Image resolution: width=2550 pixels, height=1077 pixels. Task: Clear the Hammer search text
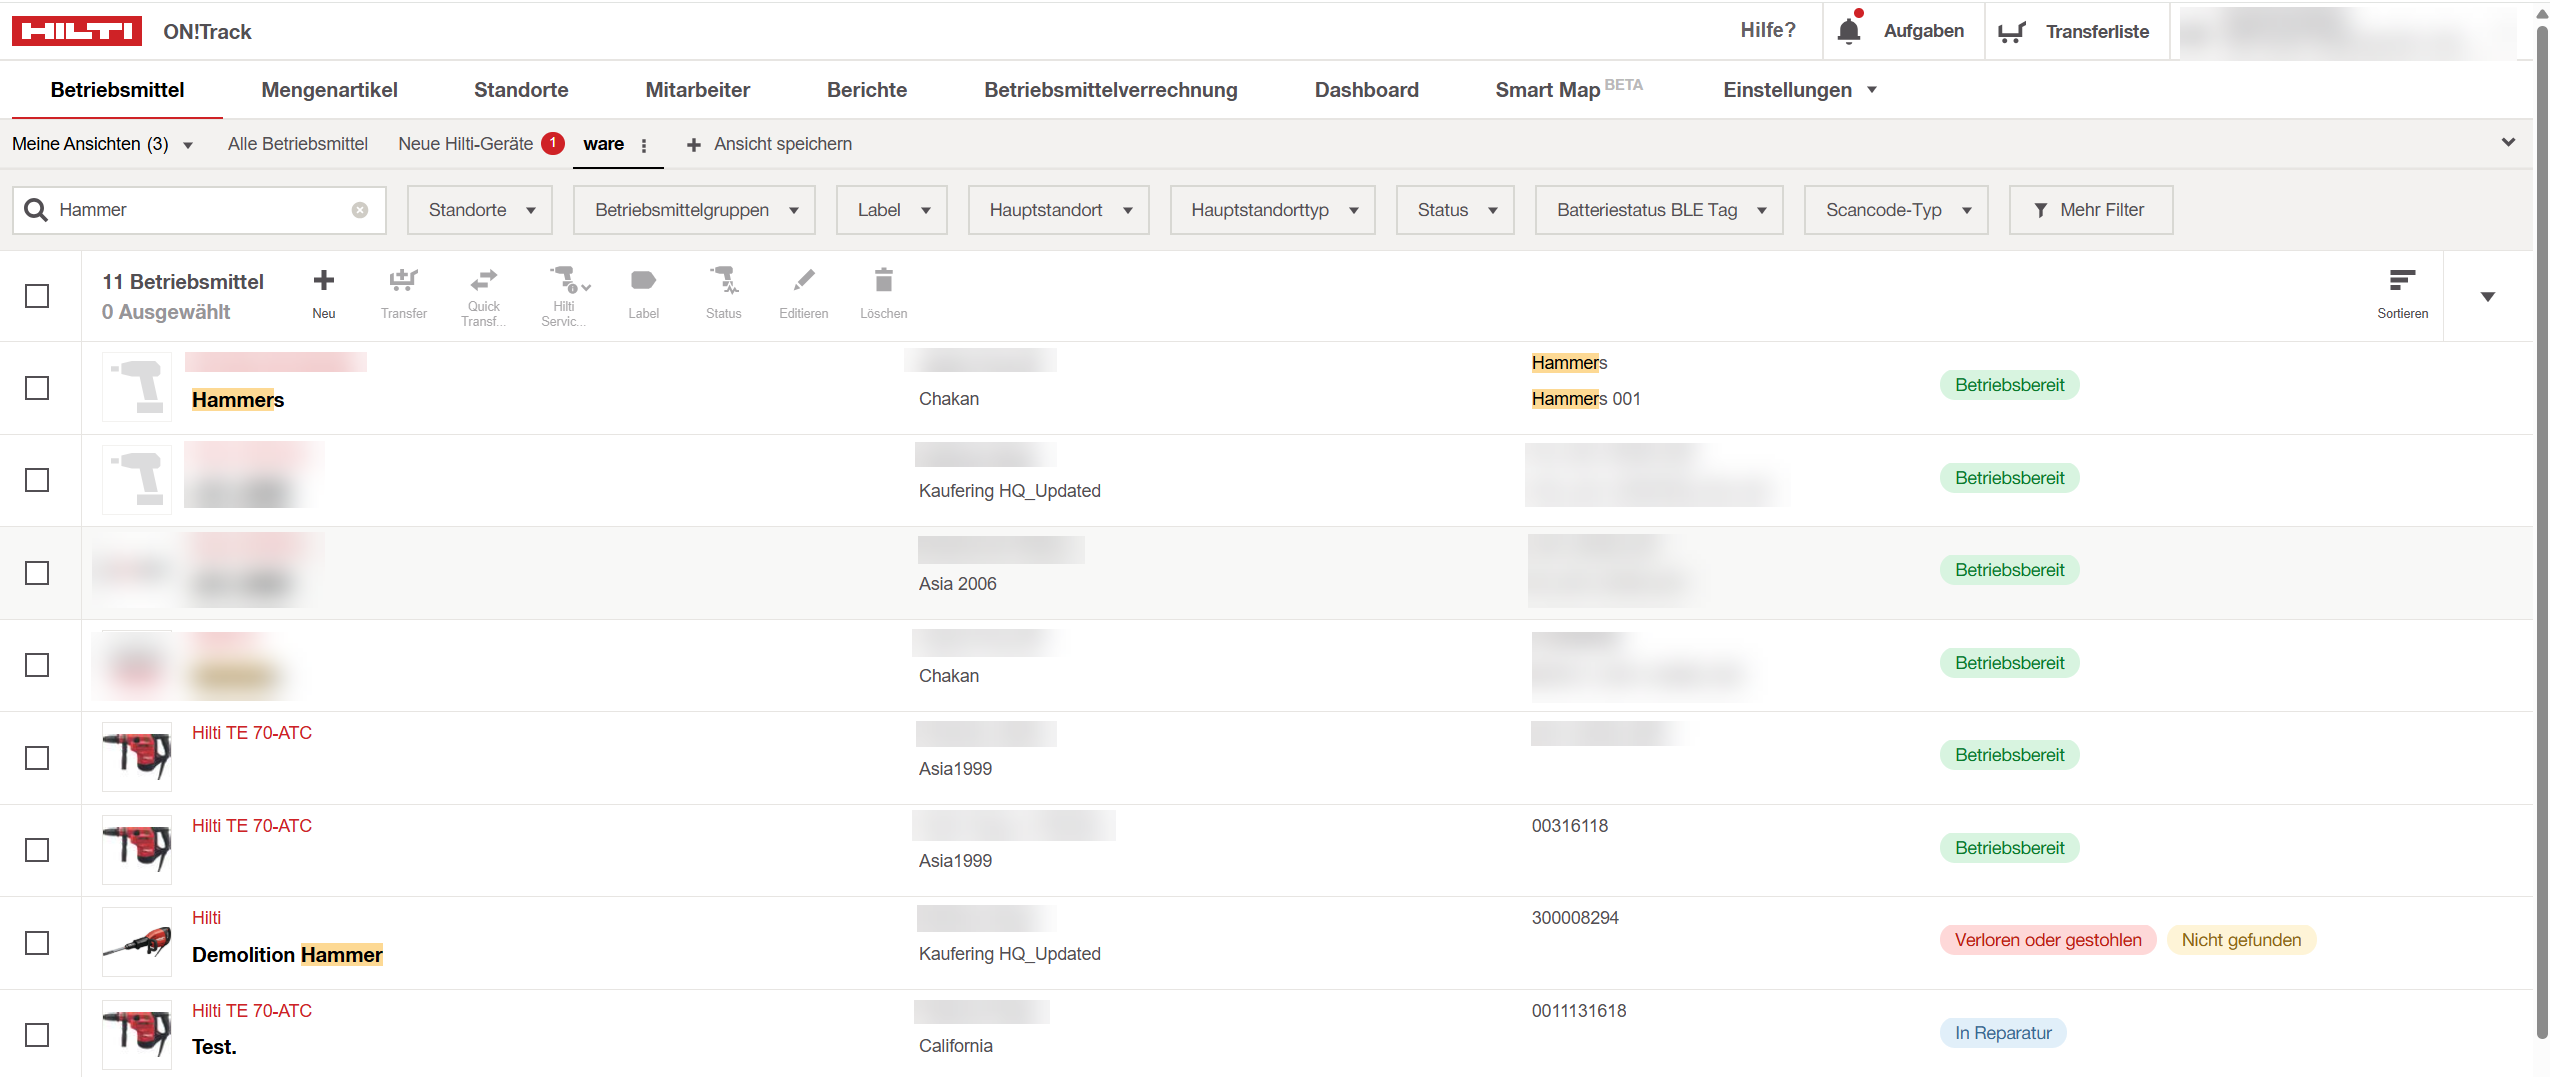click(x=360, y=210)
